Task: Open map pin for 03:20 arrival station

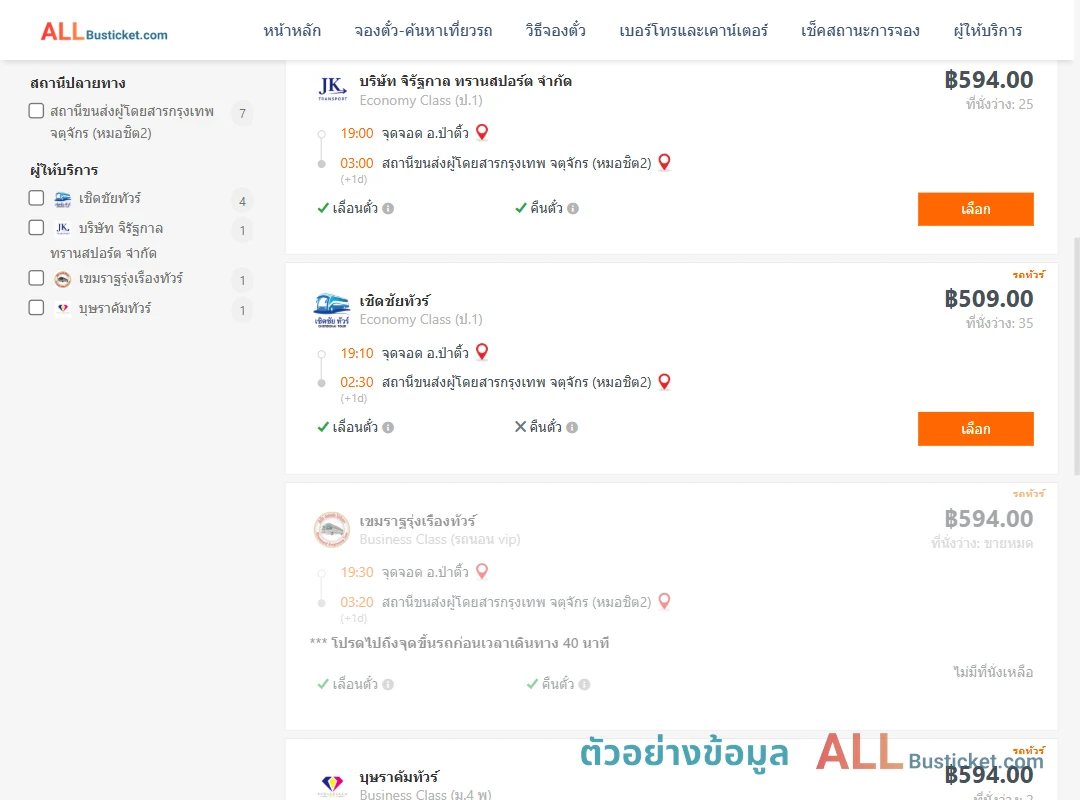Action: [664, 601]
